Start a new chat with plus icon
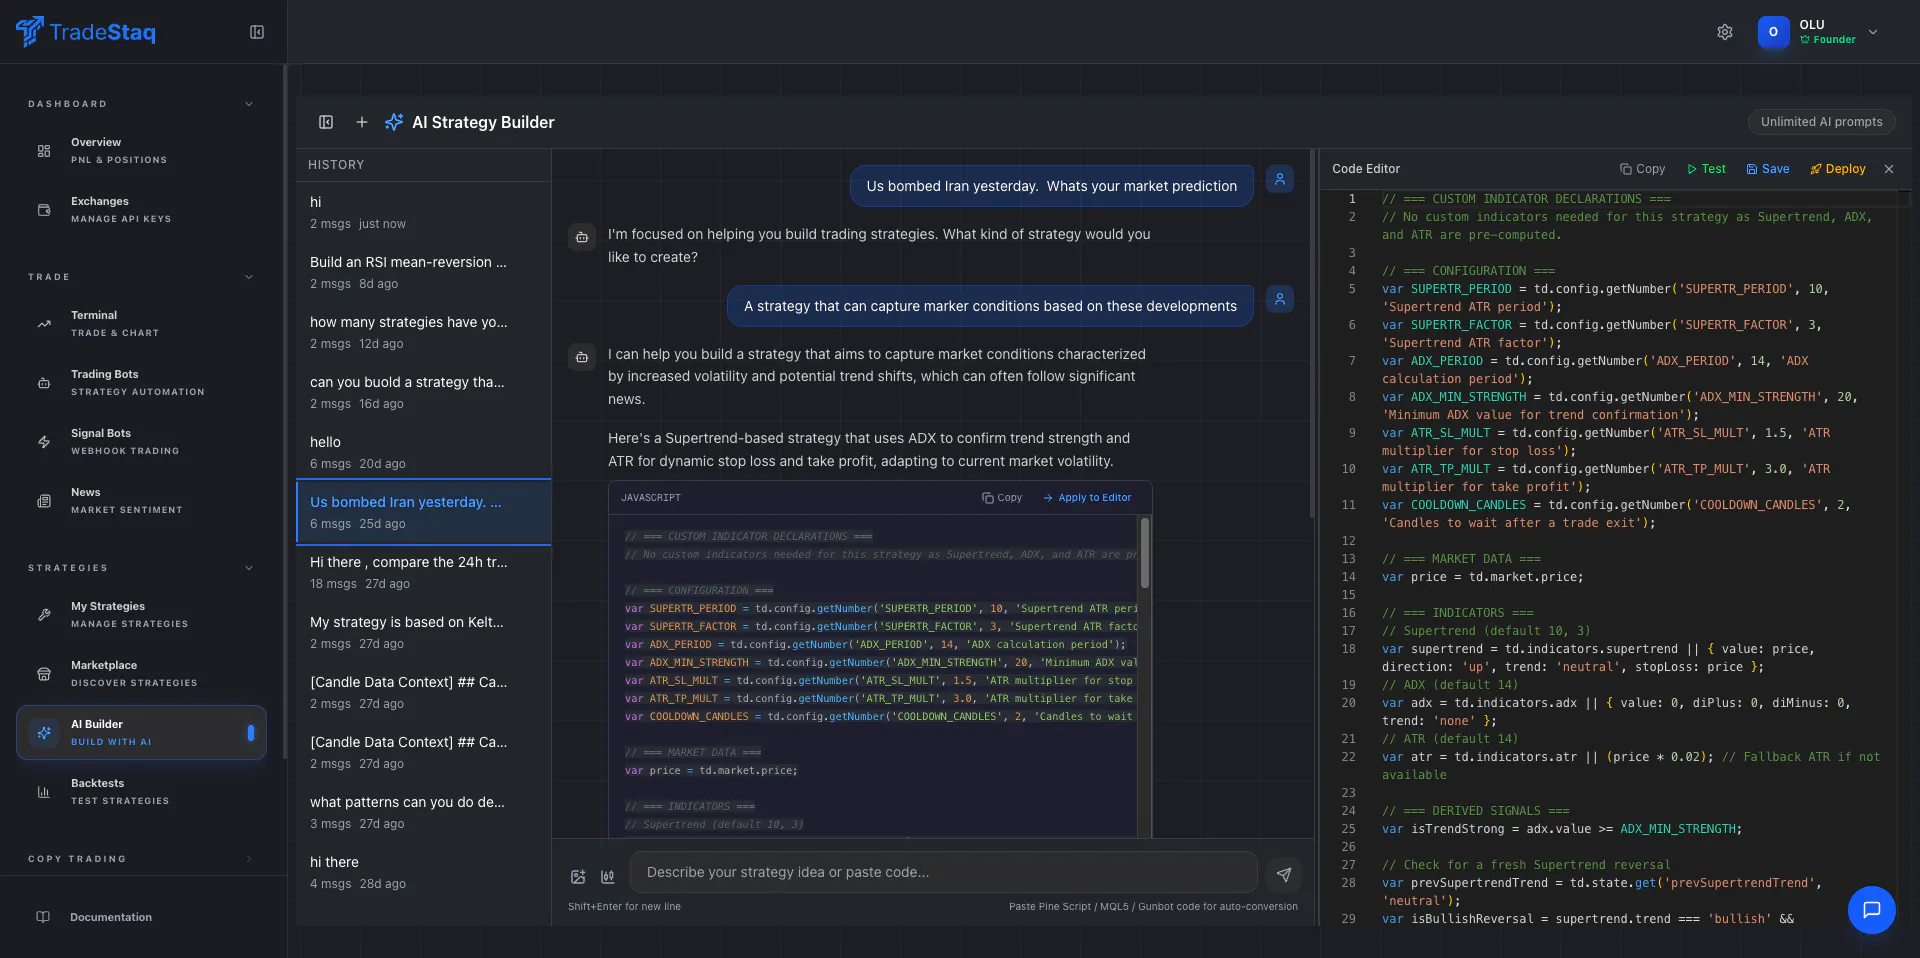 coord(362,122)
